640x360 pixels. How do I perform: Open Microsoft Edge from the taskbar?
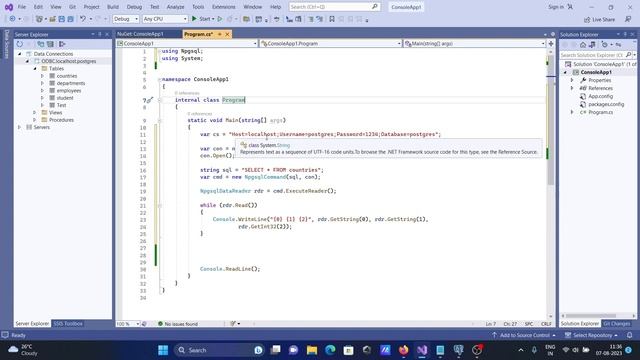click(330, 350)
